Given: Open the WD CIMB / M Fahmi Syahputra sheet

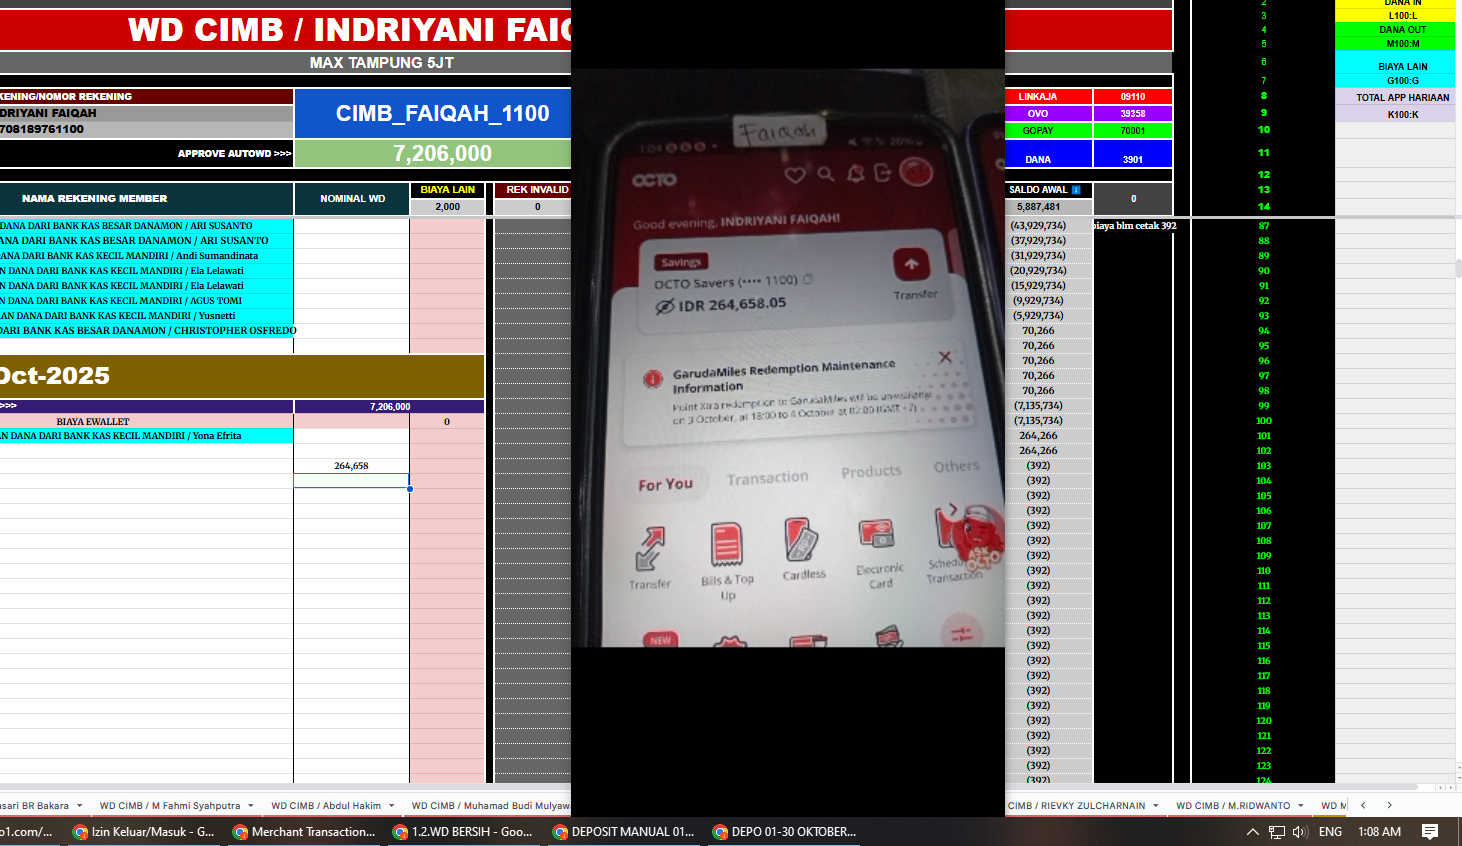Looking at the screenshot, I should 170,805.
